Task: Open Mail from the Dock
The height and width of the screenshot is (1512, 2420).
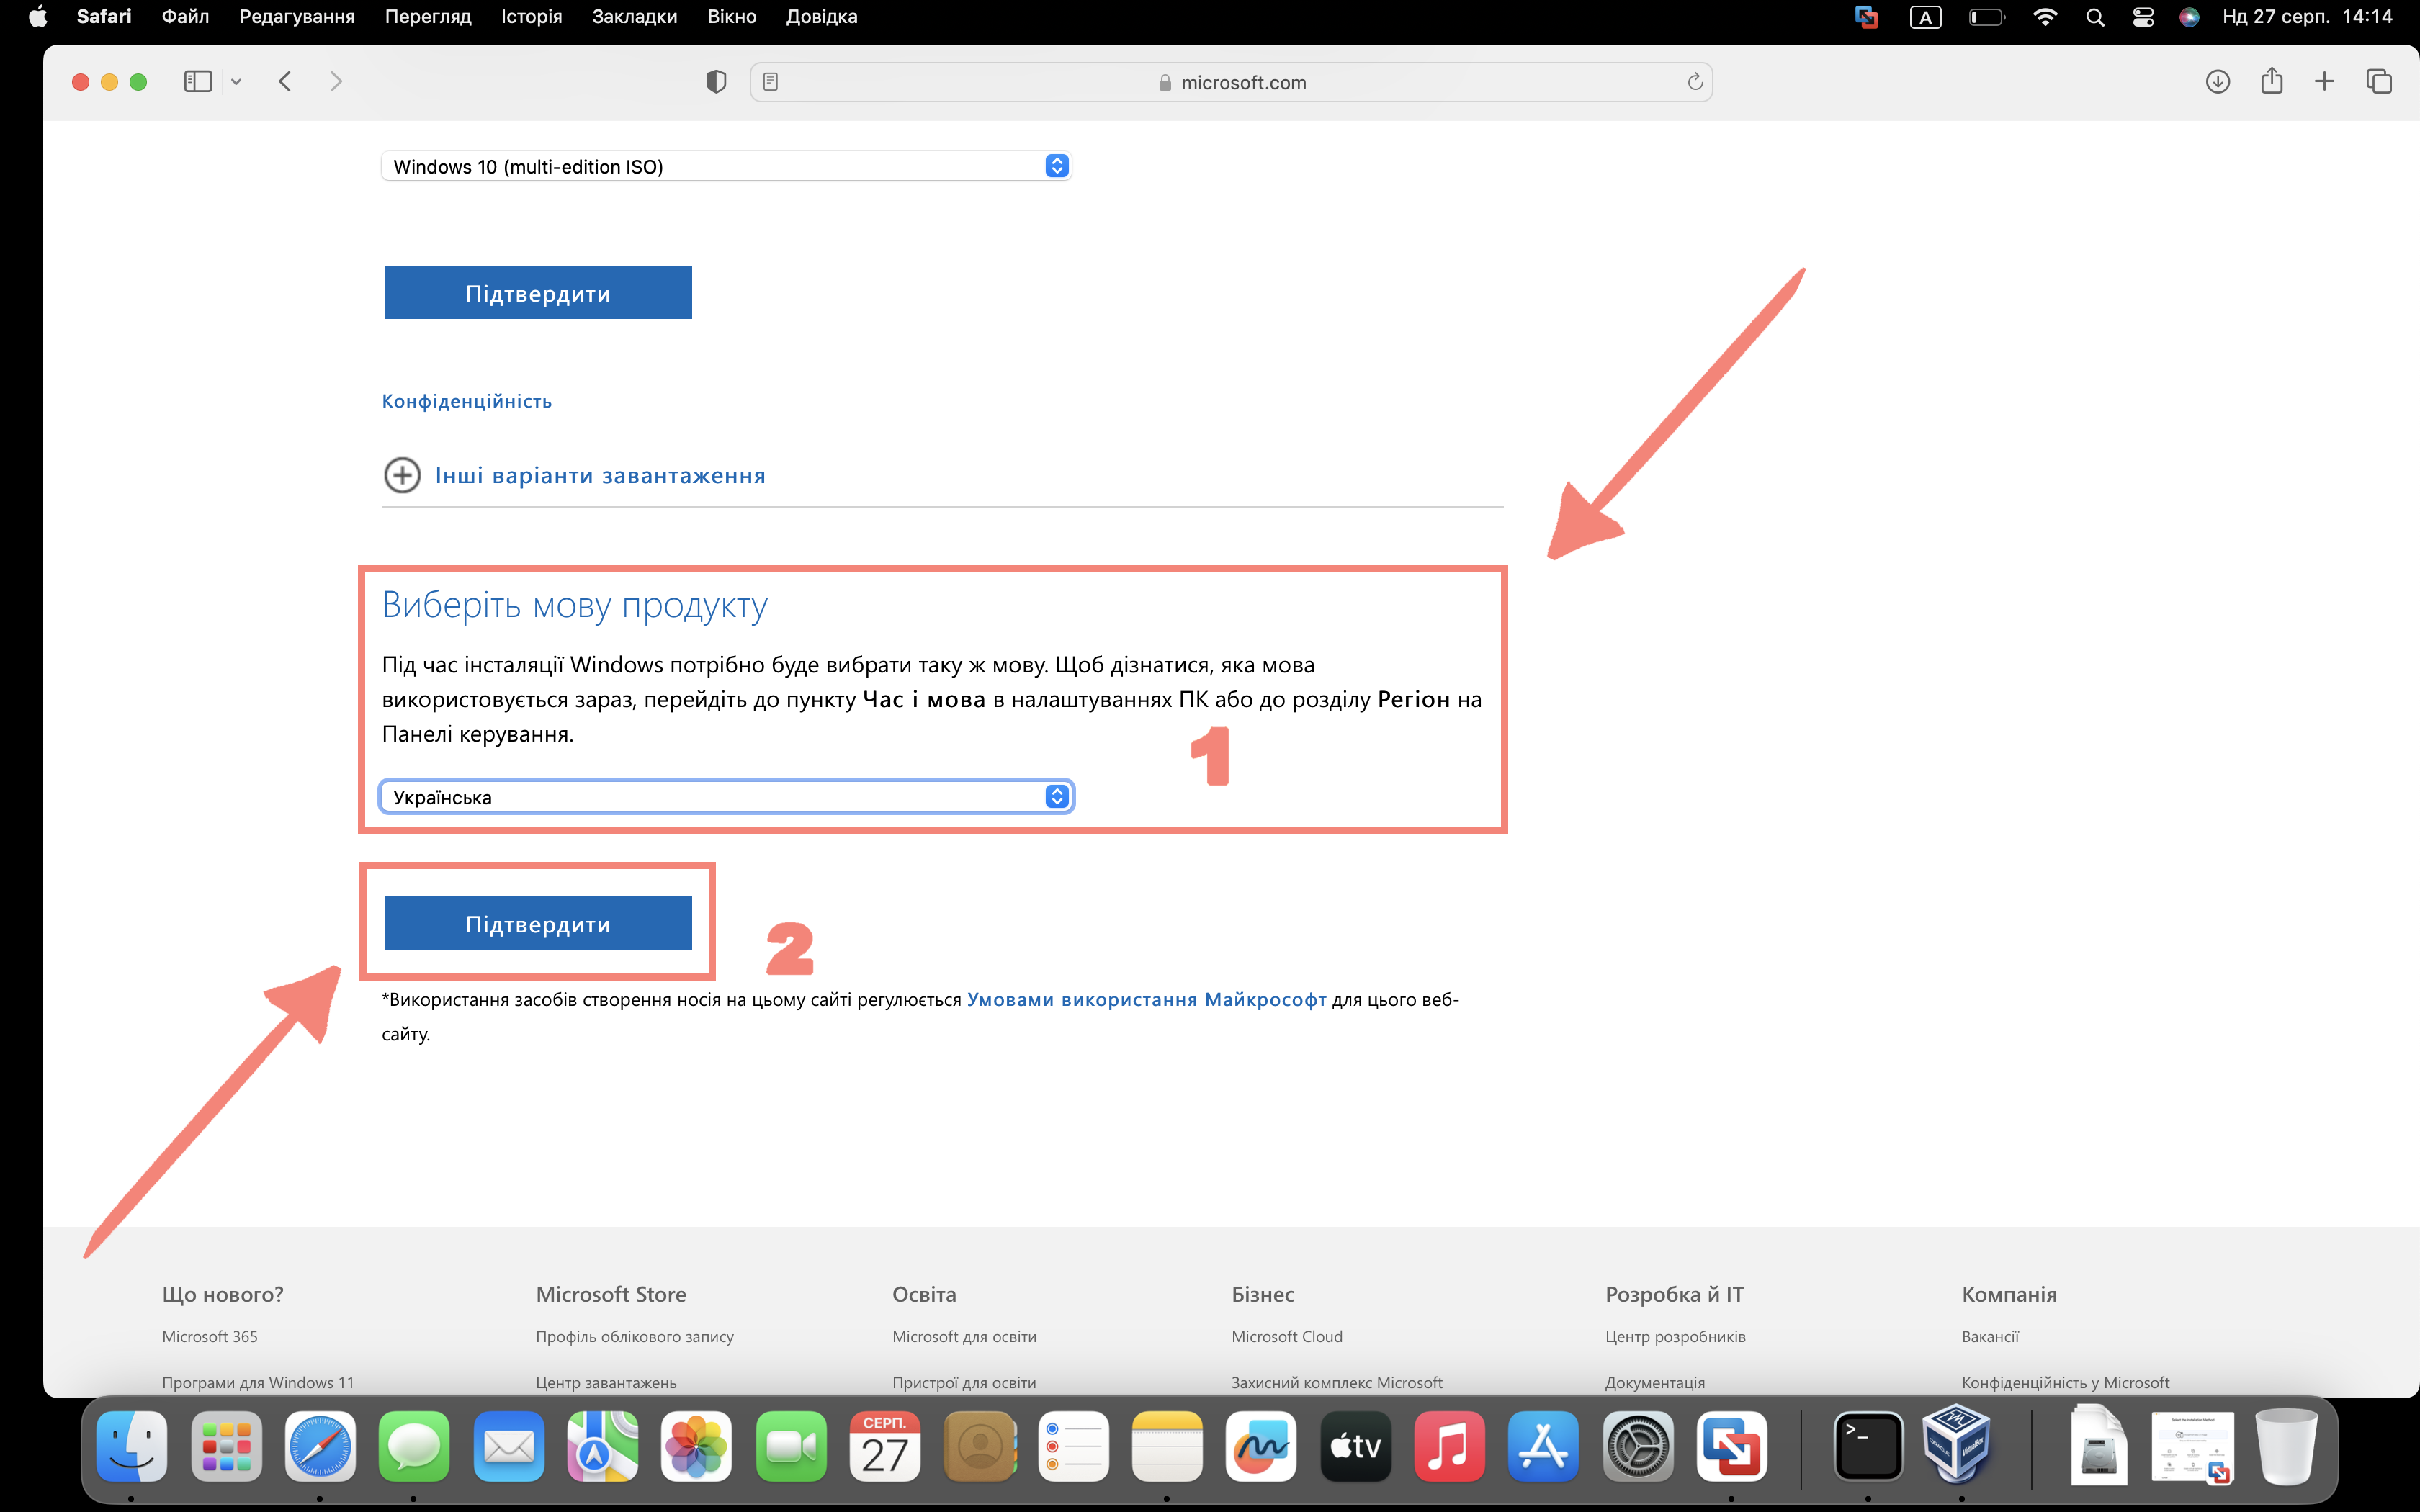Action: coord(508,1446)
